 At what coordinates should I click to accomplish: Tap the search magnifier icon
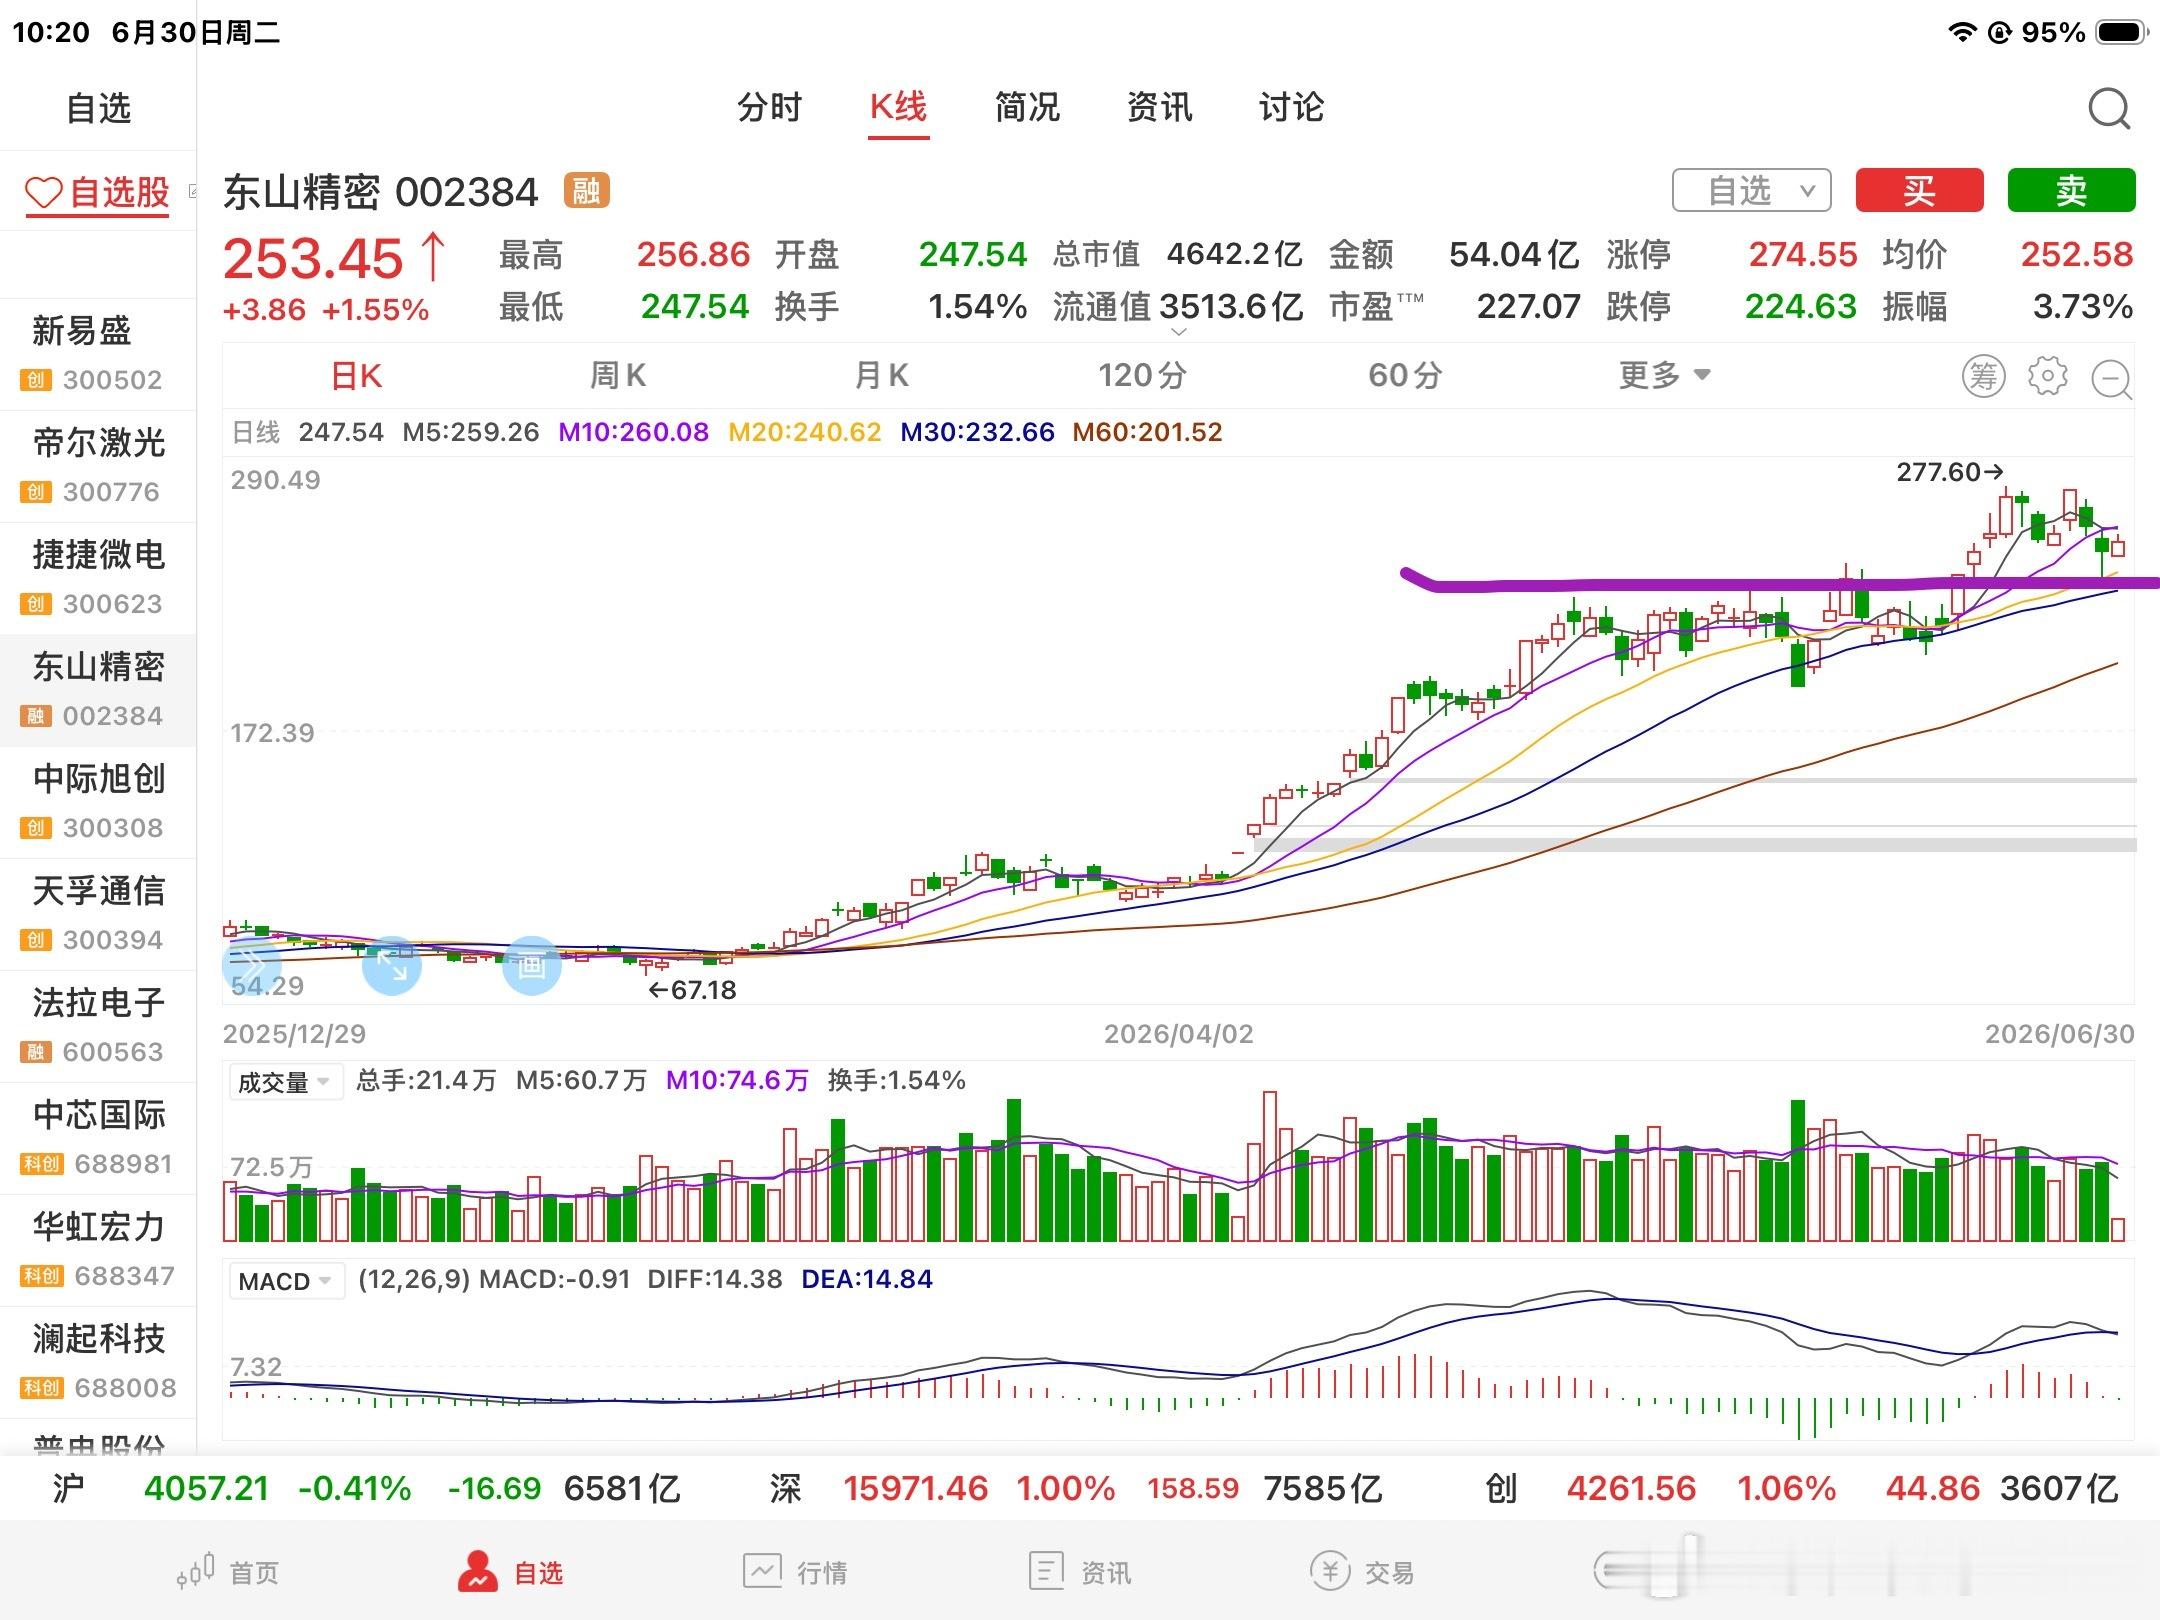2109,108
